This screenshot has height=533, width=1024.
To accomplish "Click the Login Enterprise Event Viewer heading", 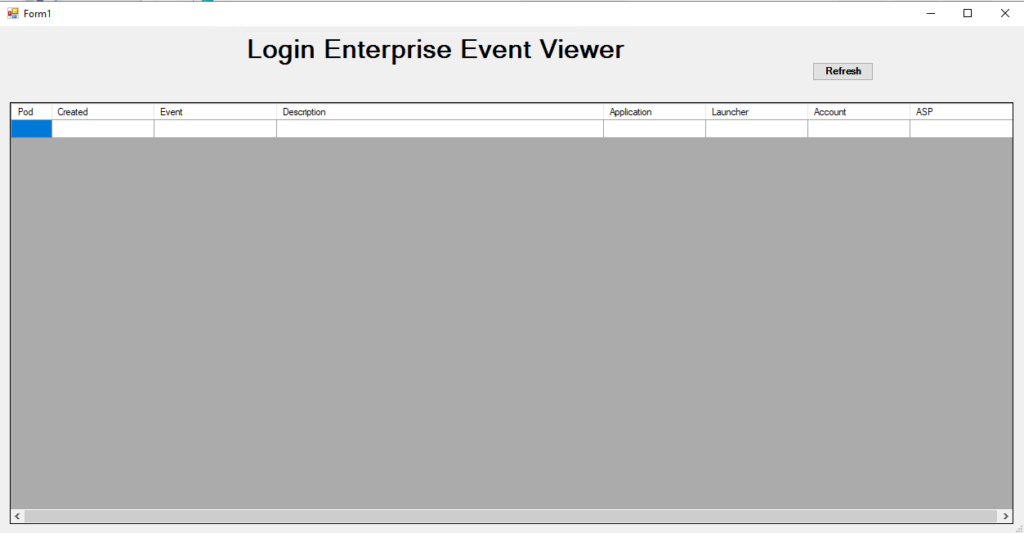I will coord(436,50).
